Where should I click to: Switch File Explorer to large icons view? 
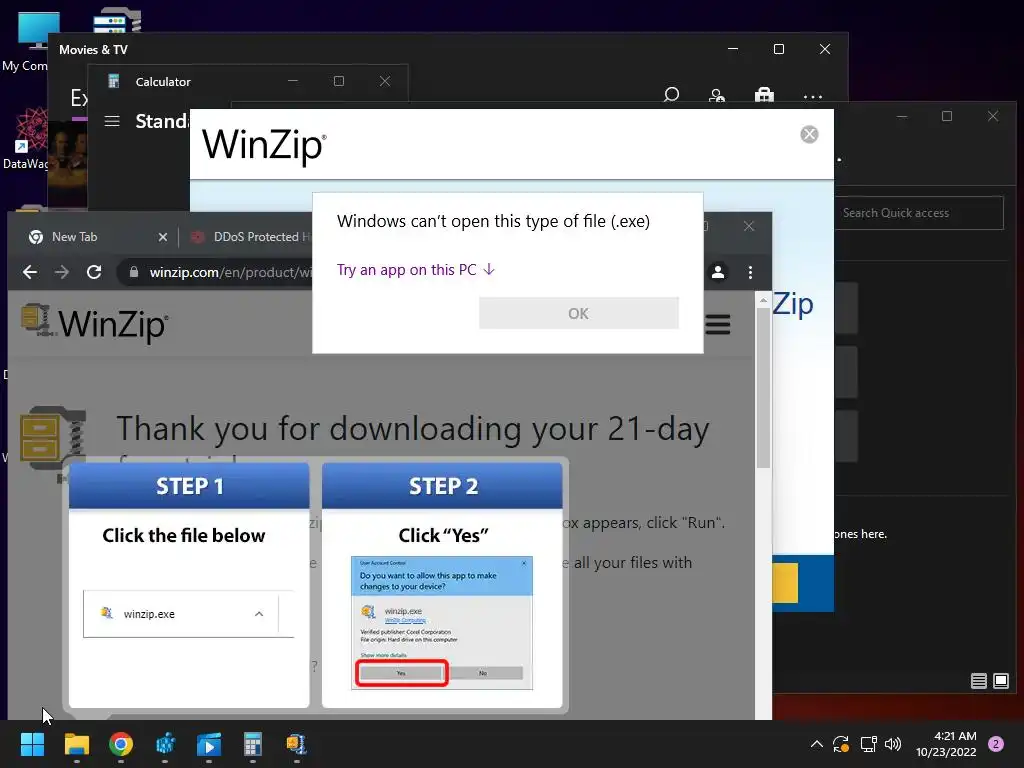(x=1000, y=681)
